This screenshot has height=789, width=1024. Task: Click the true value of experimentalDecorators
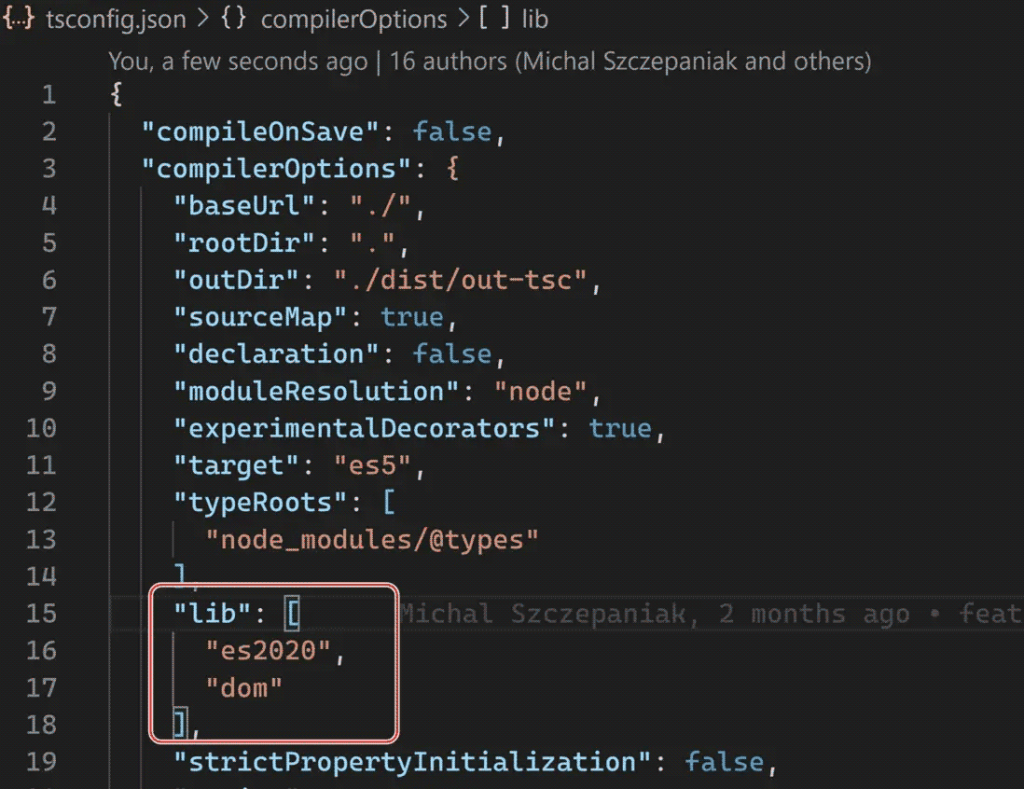coord(620,428)
